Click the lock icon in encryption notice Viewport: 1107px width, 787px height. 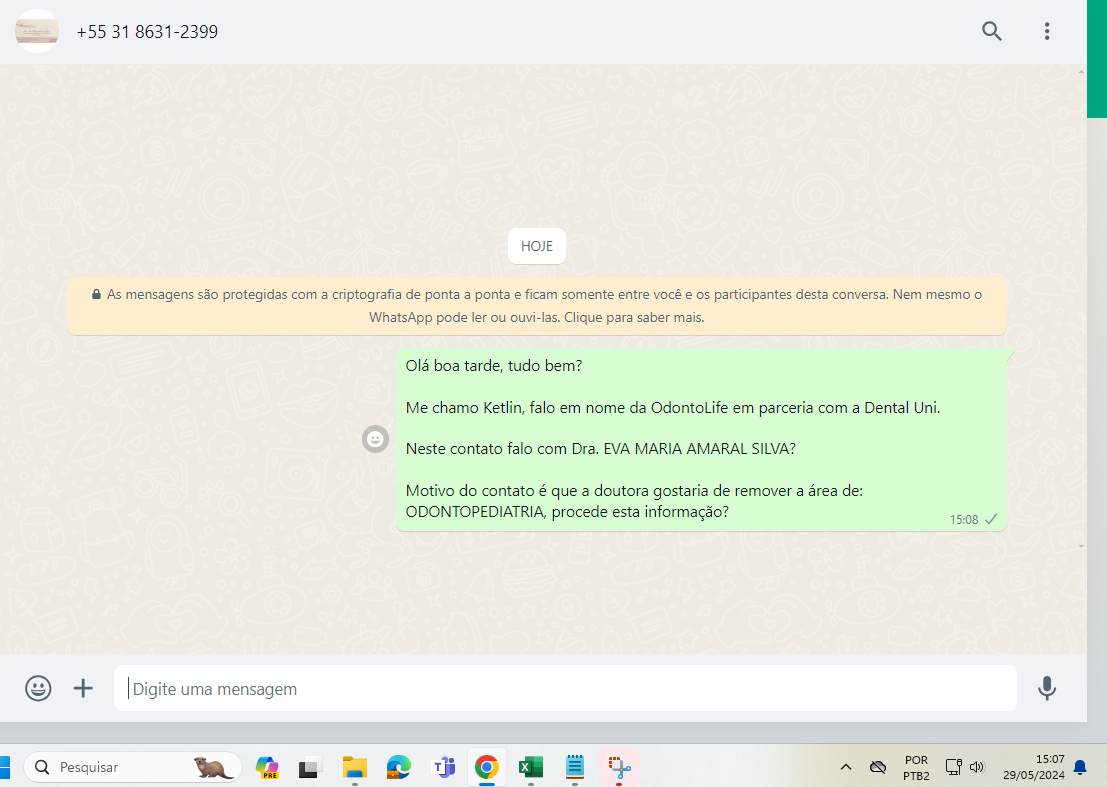click(96, 294)
